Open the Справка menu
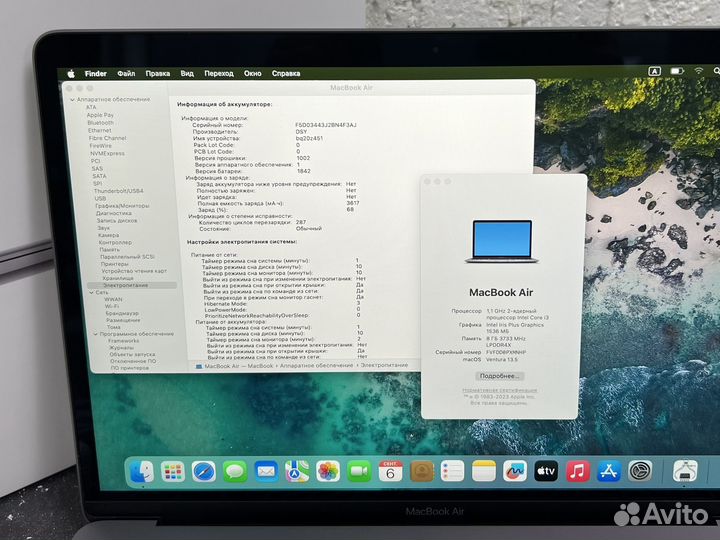This screenshot has height=540, width=720. tap(286, 73)
